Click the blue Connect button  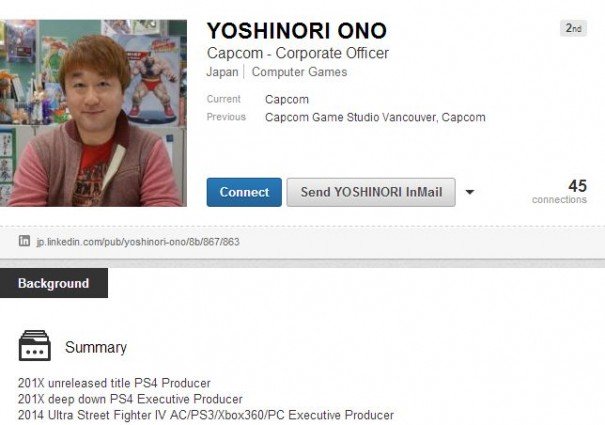(244, 192)
